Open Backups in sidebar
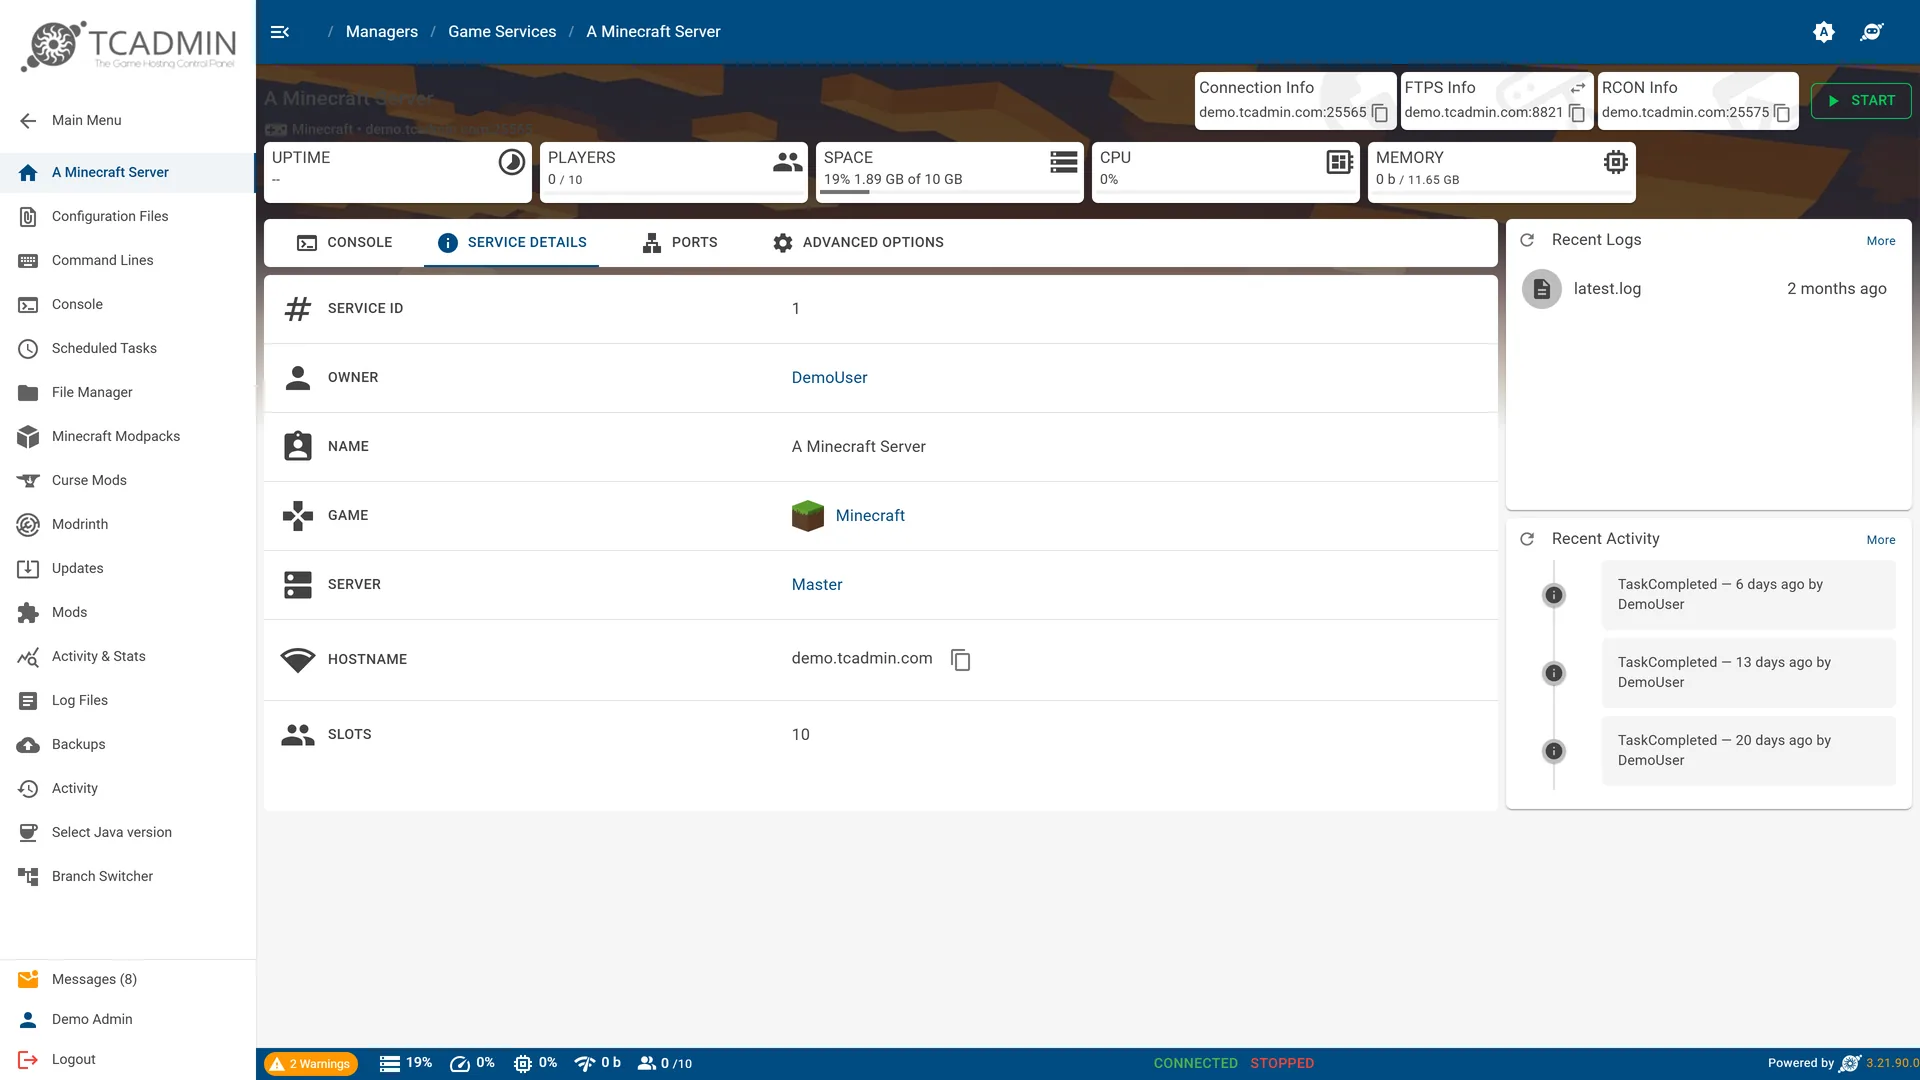This screenshot has width=1920, height=1080. [128, 744]
